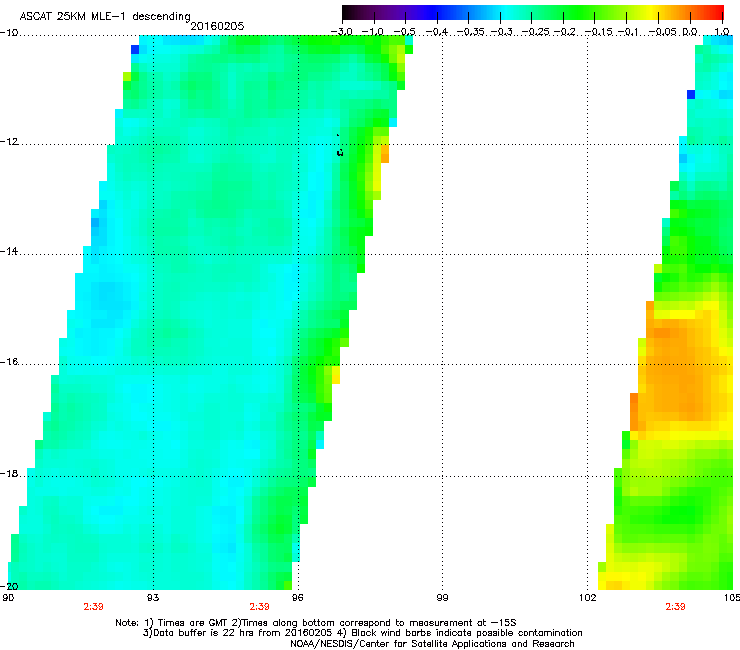This screenshot has height=650, width=740.
Task: Click the NOAA/NESDIS Center for Satellite Applications credit
Action: (x=432, y=644)
